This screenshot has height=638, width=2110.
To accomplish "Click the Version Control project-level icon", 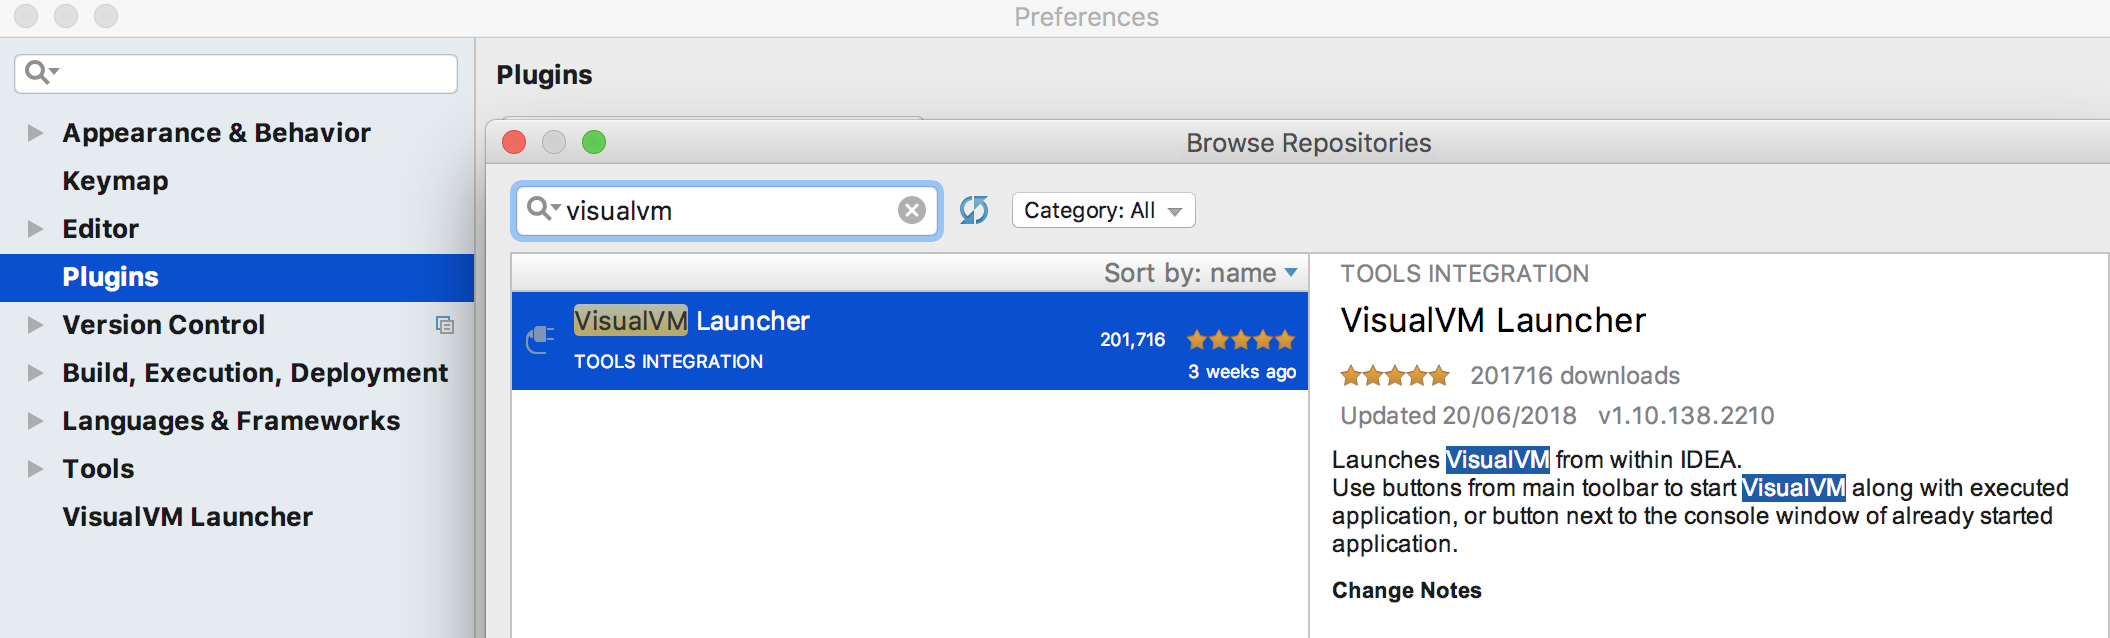I will 445,325.
